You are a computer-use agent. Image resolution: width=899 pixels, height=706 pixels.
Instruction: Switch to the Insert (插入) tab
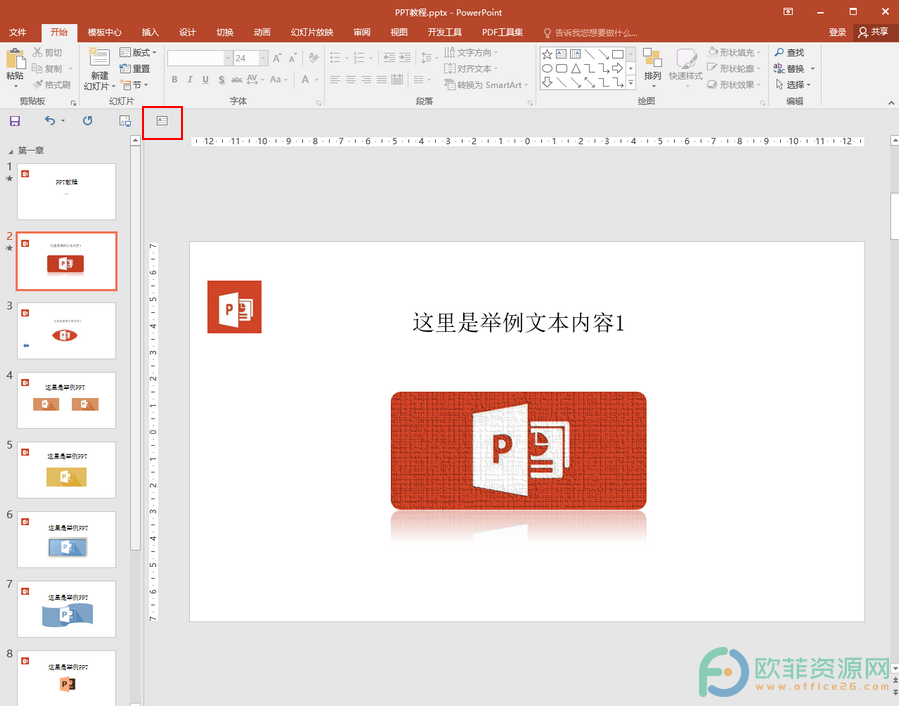pyautogui.click(x=150, y=33)
